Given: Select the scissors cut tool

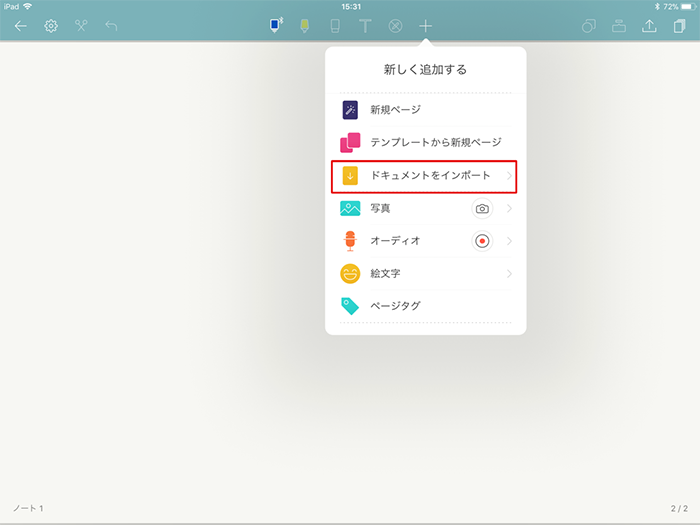Looking at the screenshot, I should pos(81,26).
